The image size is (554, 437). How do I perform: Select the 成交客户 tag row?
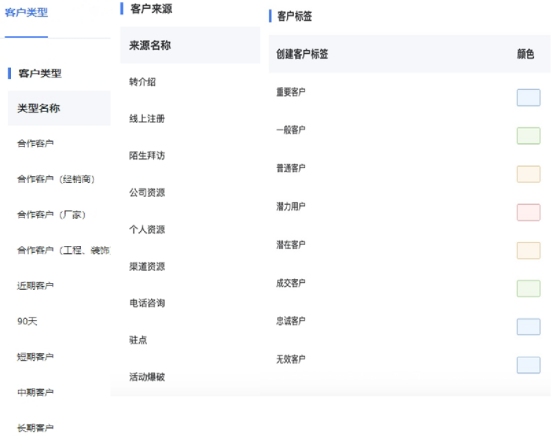(x=409, y=283)
